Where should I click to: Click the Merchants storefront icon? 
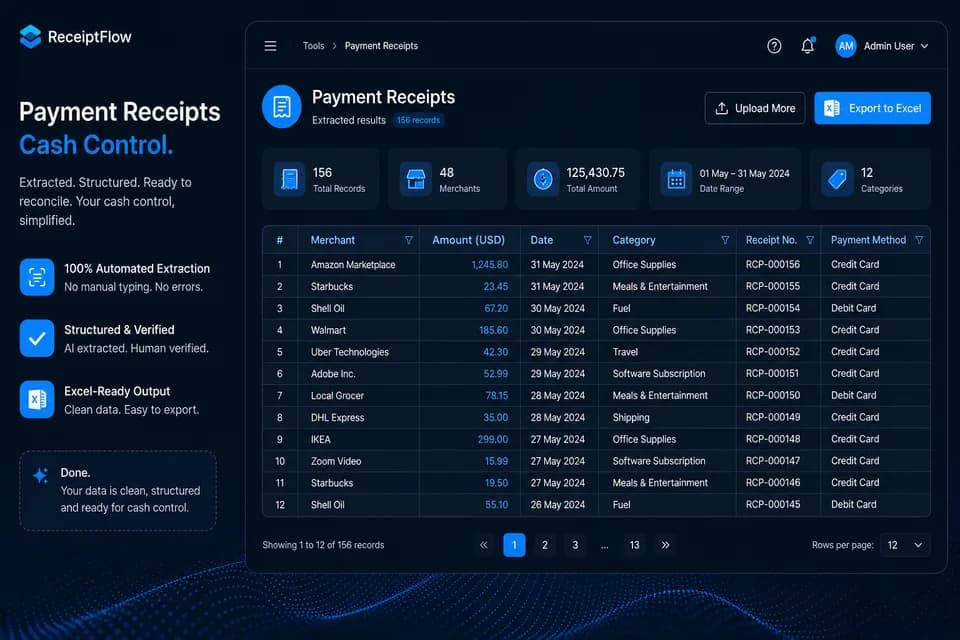[x=416, y=179]
